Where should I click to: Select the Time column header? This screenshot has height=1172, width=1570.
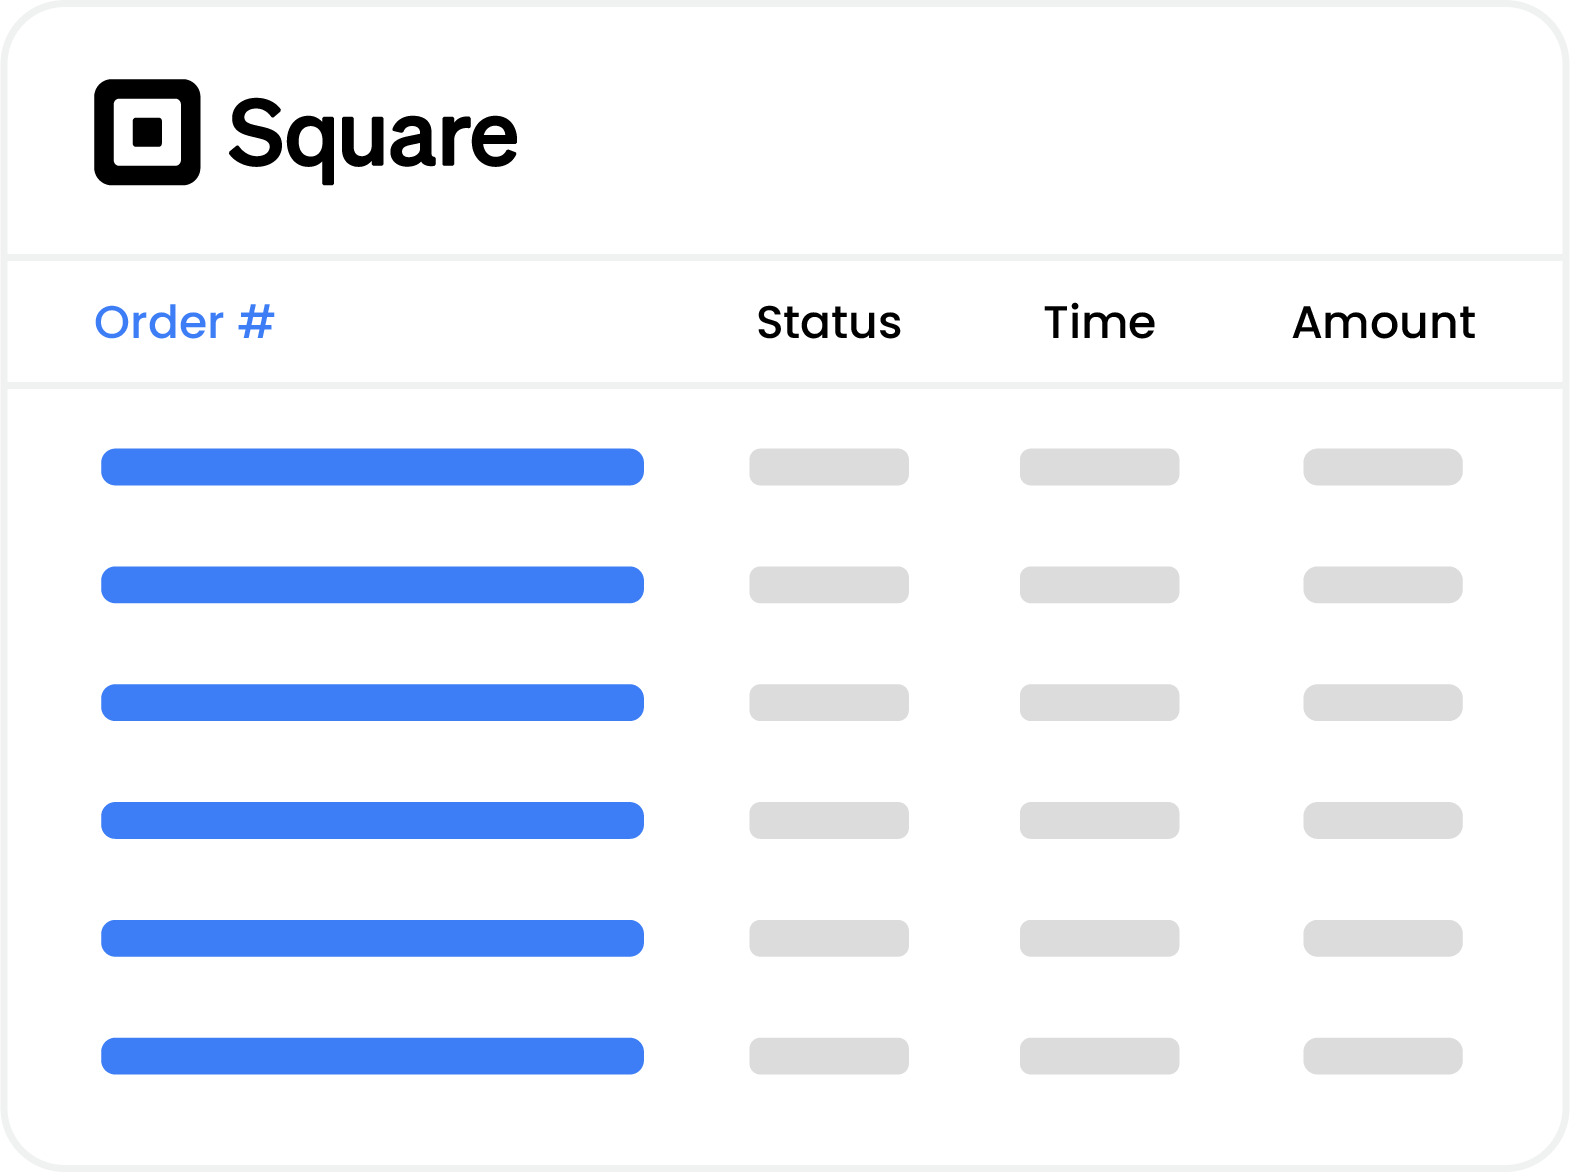[1100, 322]
